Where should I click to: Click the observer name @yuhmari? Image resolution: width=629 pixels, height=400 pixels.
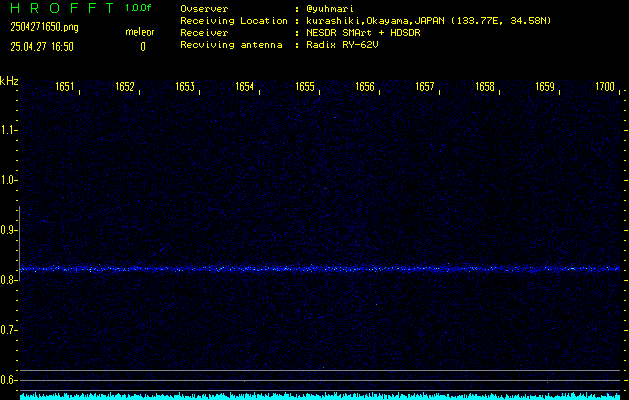click(330, 9)
